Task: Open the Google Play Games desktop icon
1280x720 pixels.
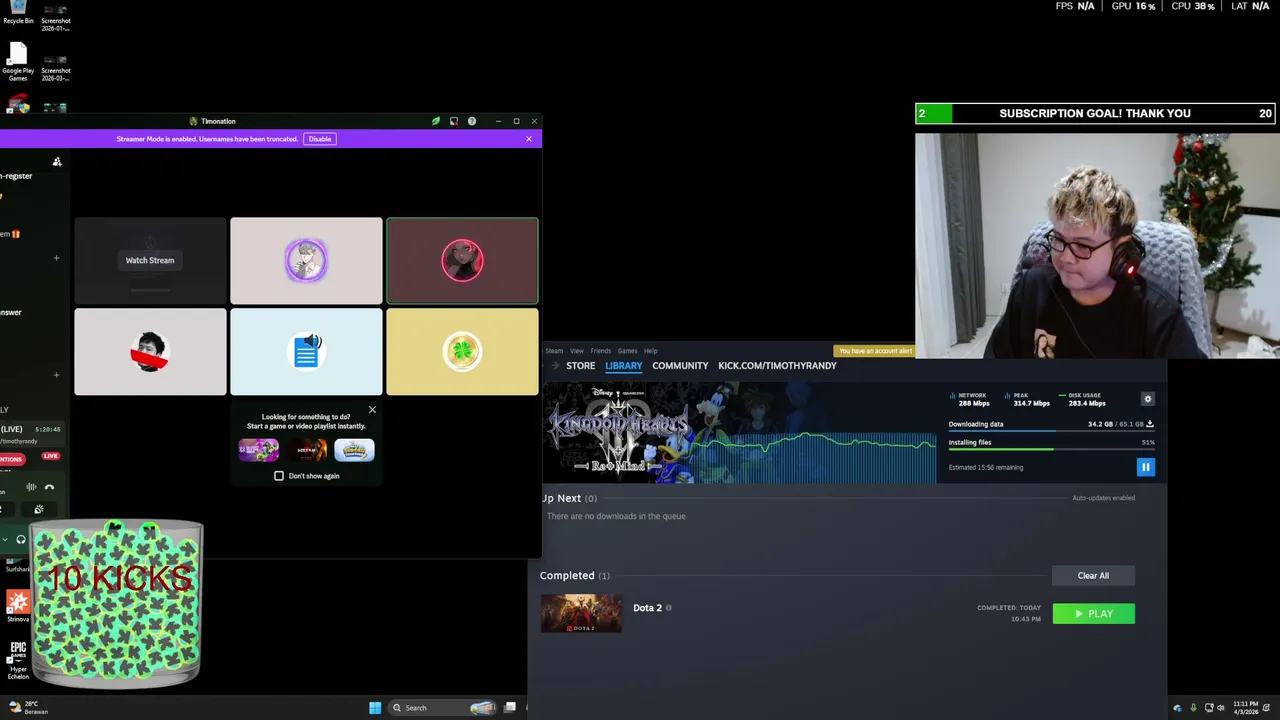Action: tap(18, 62)
